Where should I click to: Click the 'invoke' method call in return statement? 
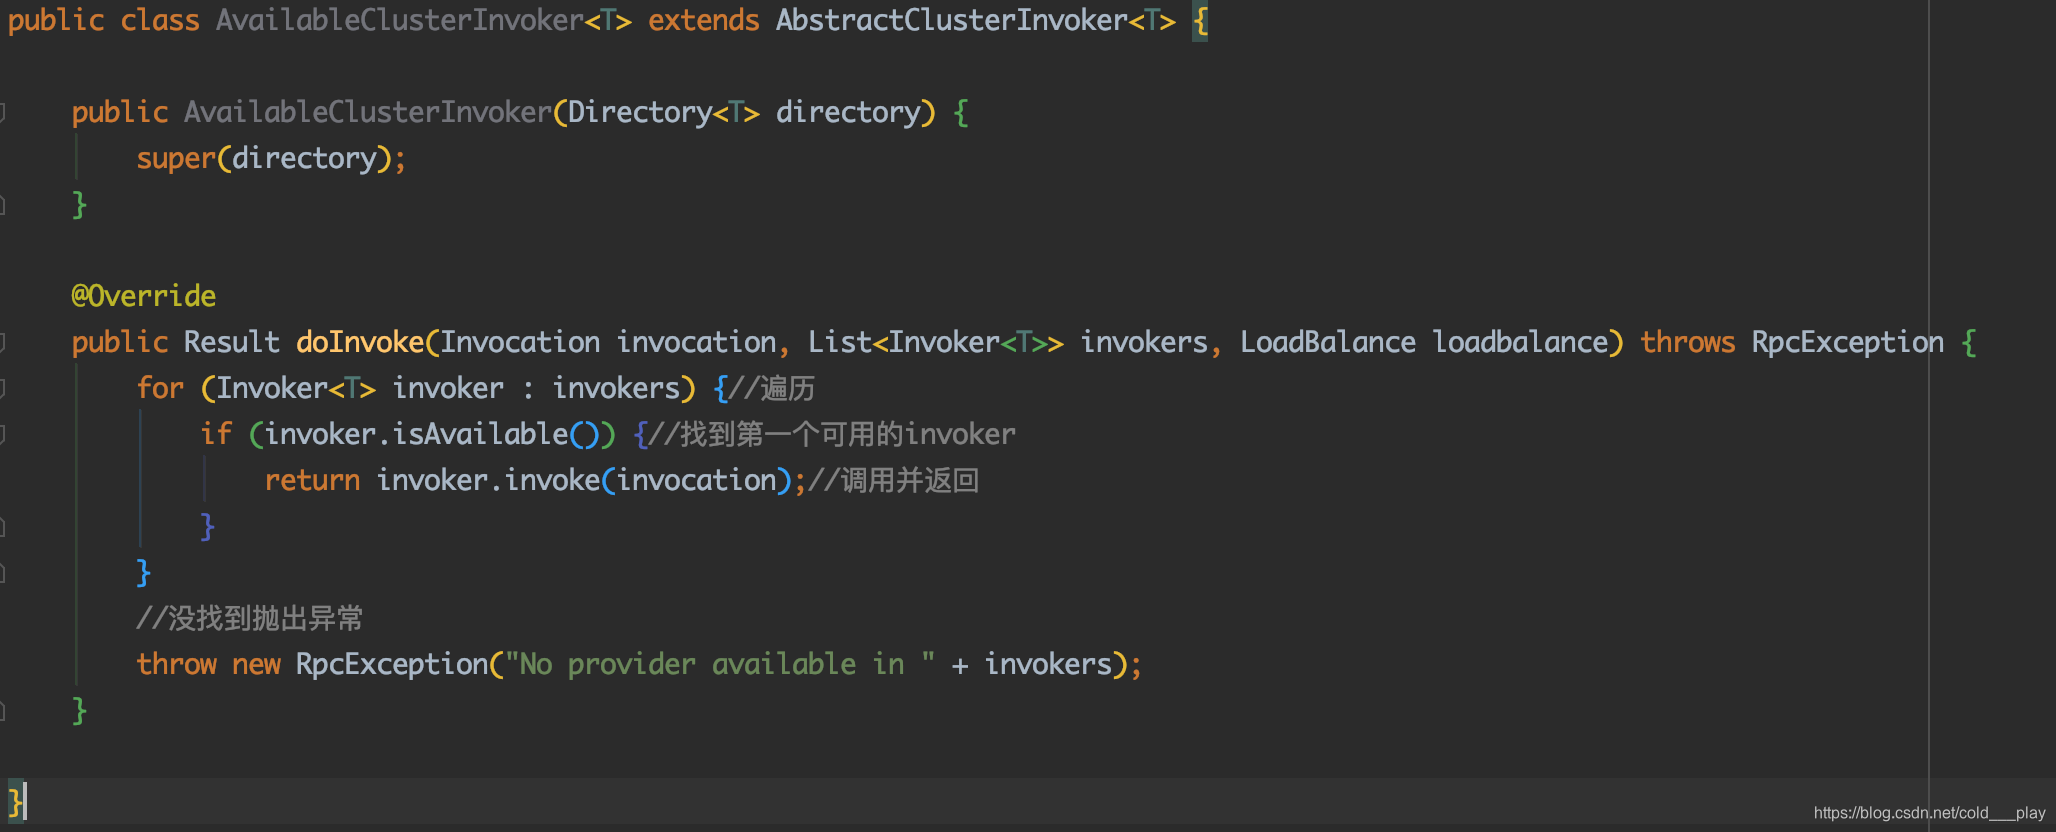(x=552, y=480)
